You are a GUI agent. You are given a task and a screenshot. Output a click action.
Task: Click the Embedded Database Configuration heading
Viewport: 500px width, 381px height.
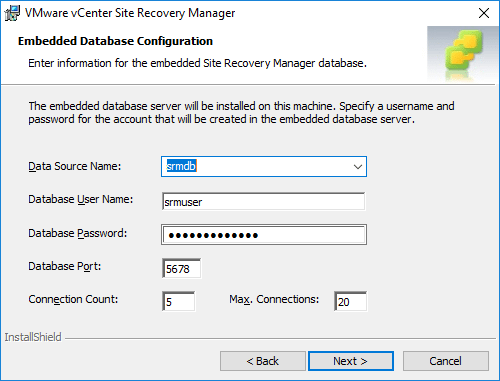coord(115,41)
